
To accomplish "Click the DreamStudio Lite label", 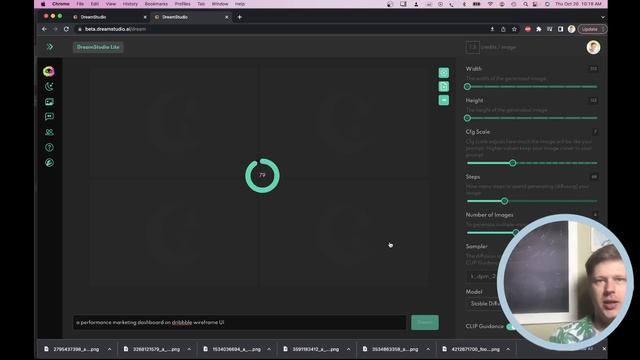I will [x=98, y=47].
